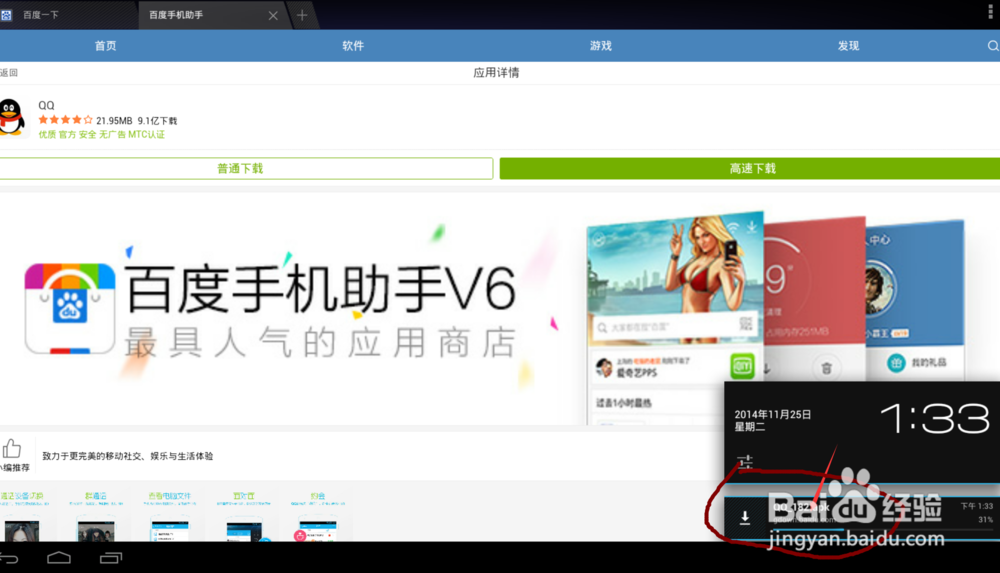The image size is (1000, 573).
Task: Click the QQ app name
Action: pos(46,105)
